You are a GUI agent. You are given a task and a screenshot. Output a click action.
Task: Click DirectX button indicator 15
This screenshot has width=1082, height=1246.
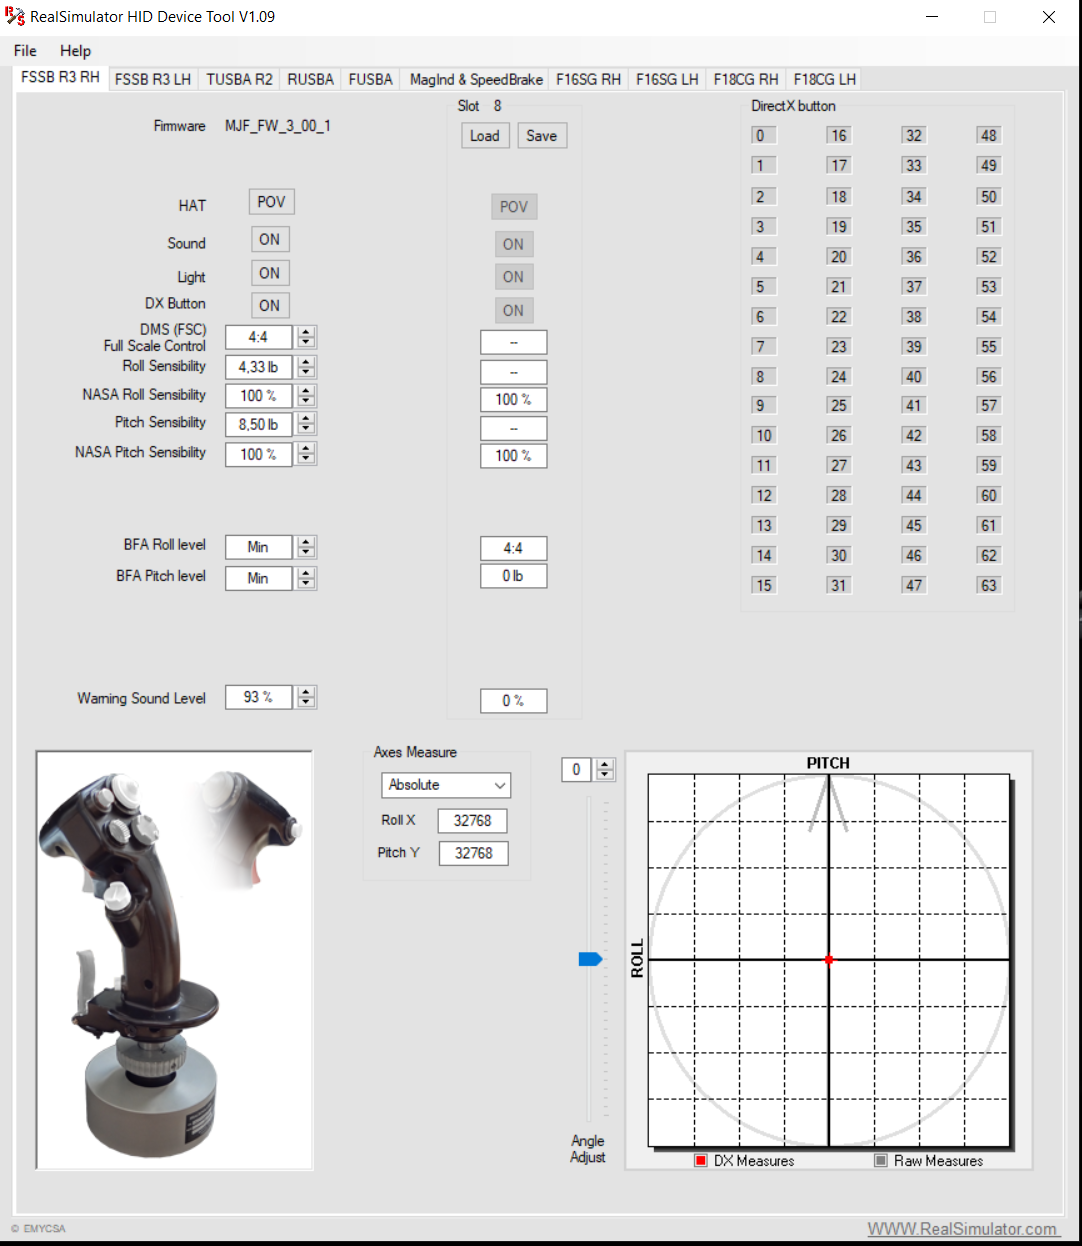763,585
